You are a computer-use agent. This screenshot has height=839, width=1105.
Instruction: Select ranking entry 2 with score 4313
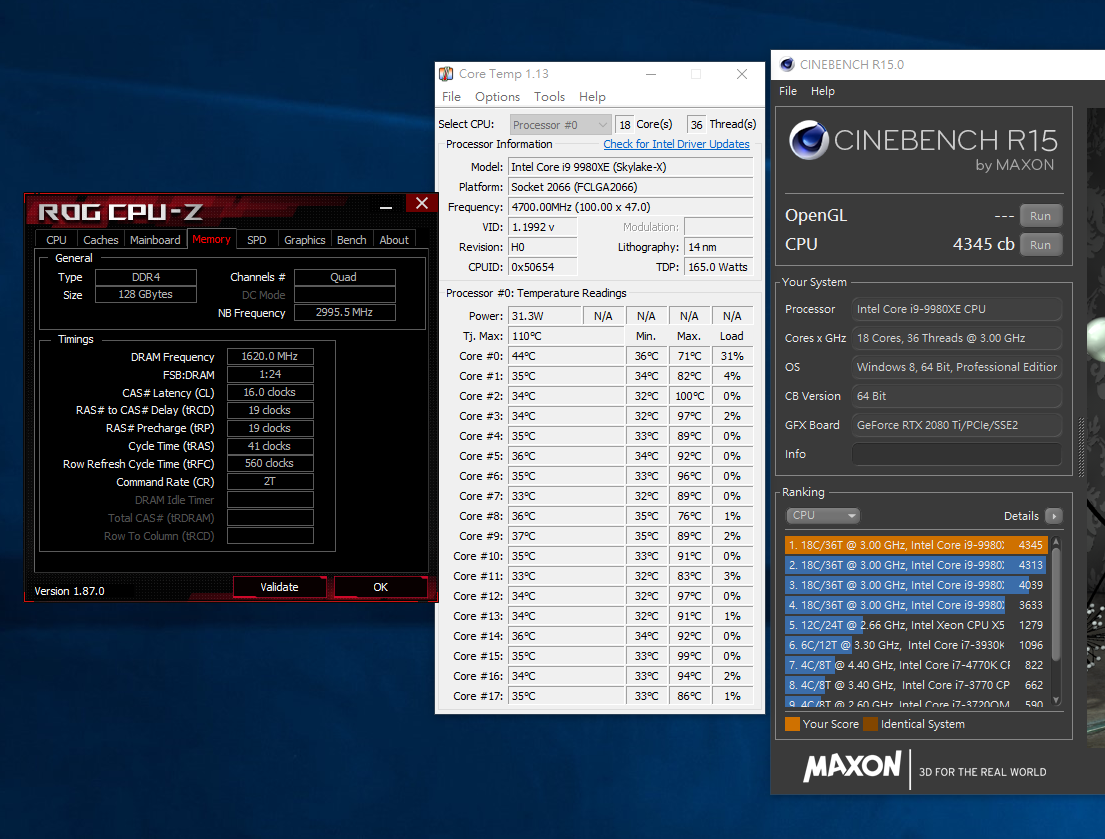pyautogui.click(x=915, y=565)
